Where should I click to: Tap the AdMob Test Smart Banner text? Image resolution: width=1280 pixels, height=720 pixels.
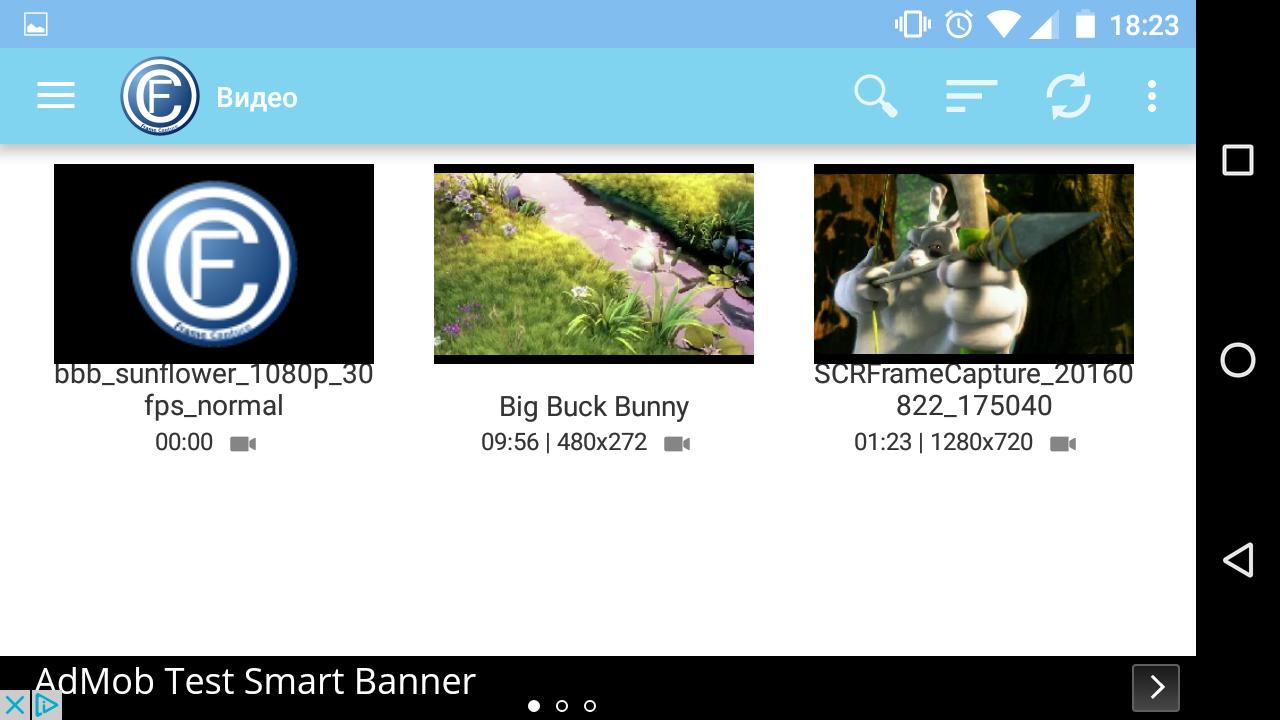(255, 681)
